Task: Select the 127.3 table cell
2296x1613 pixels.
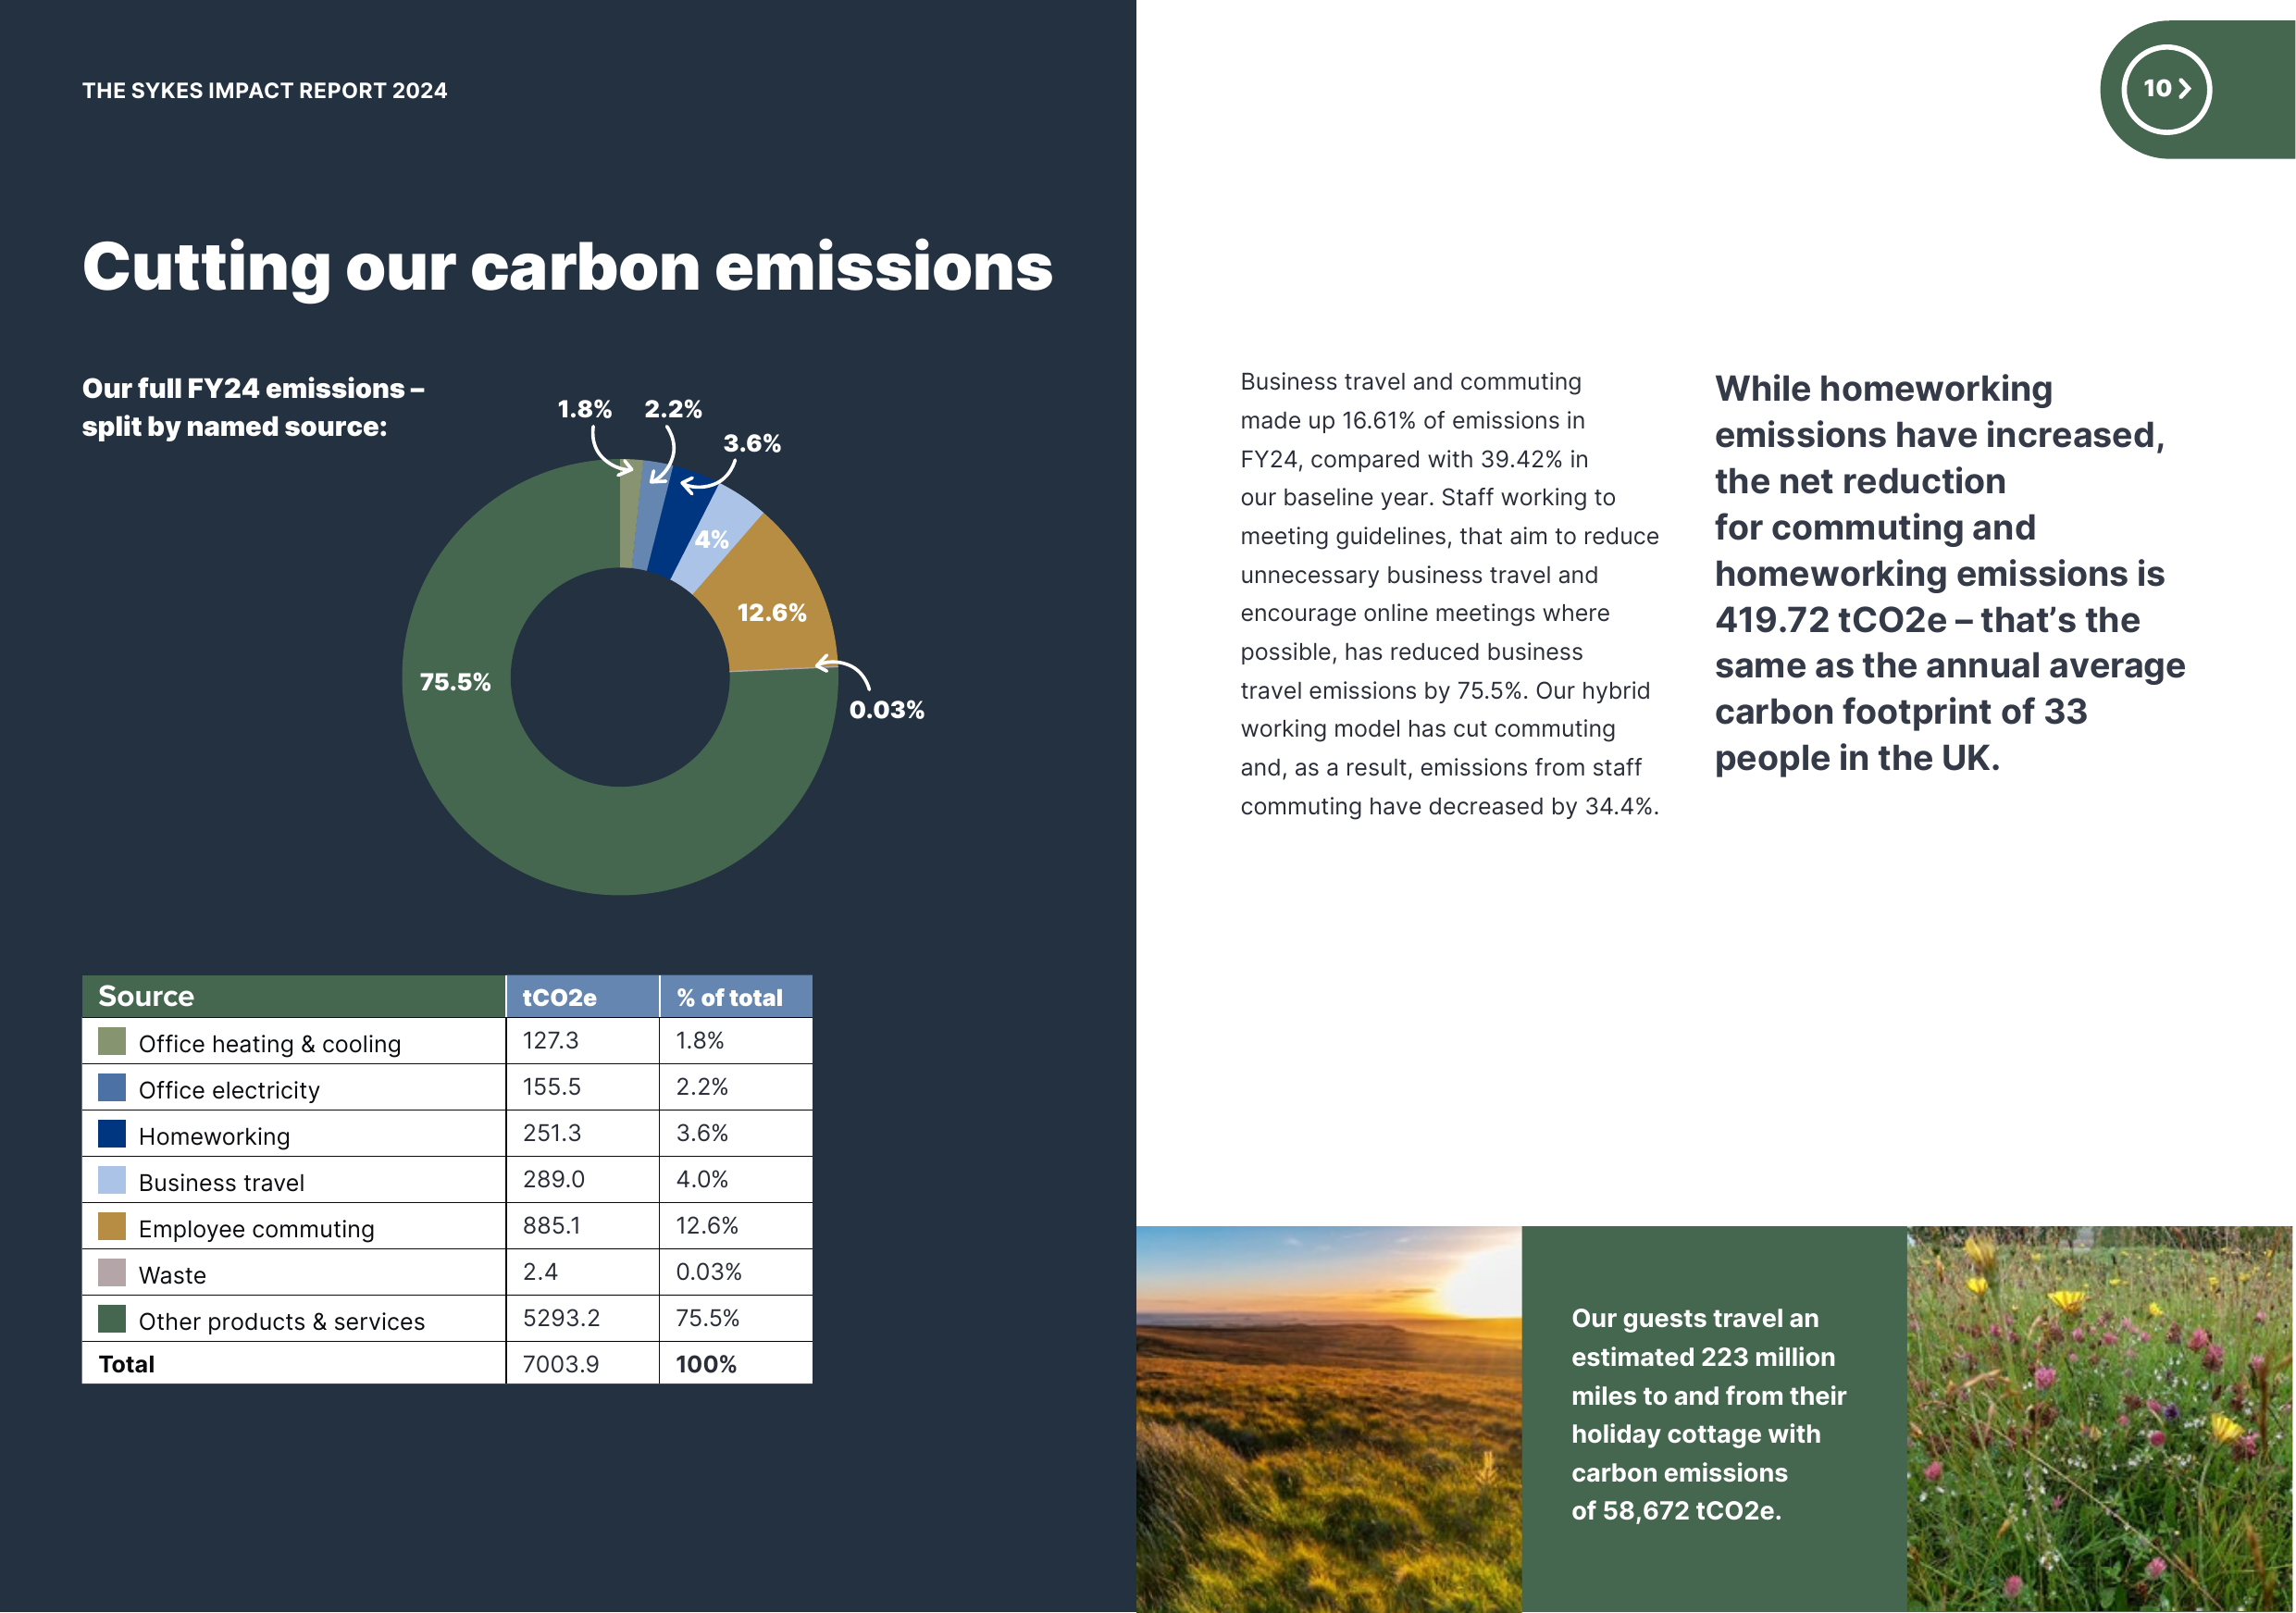Action: point(583,1040)
